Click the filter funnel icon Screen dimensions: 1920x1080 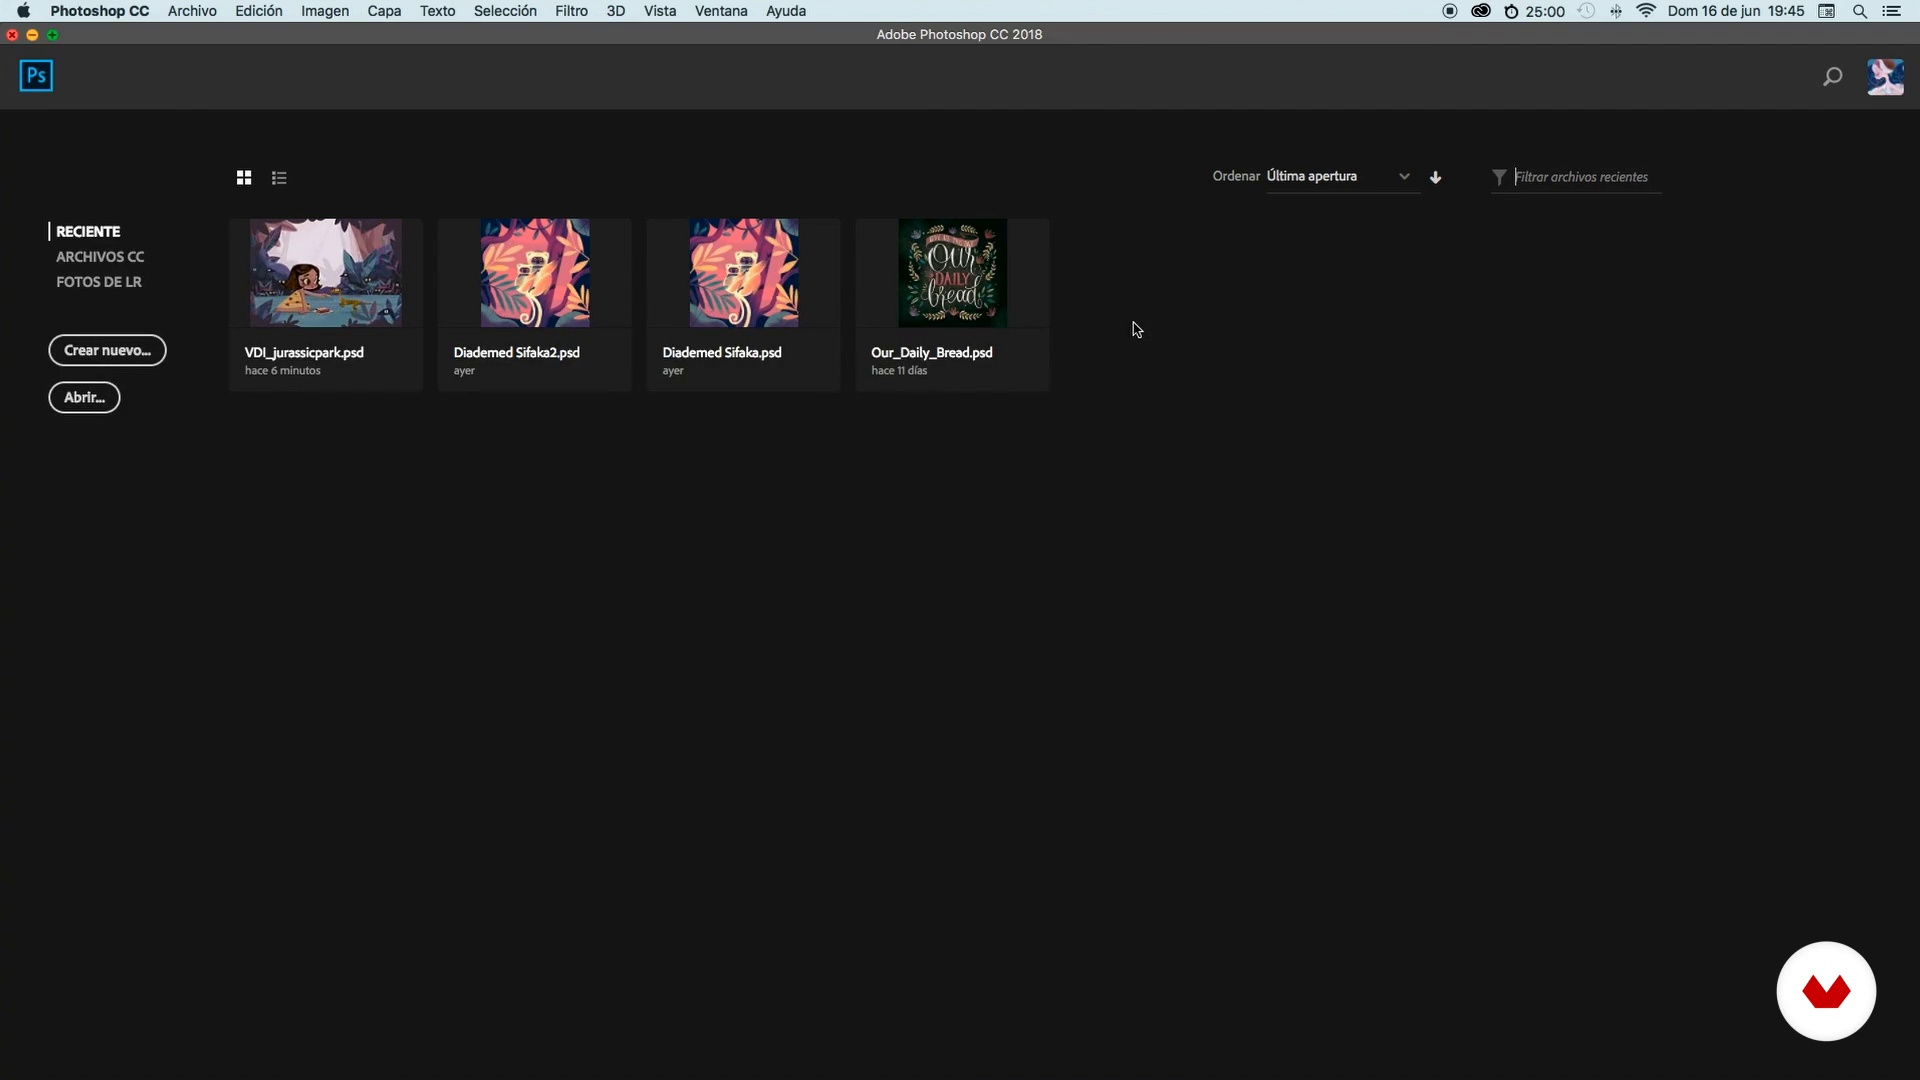click(x=1499, y=177)
